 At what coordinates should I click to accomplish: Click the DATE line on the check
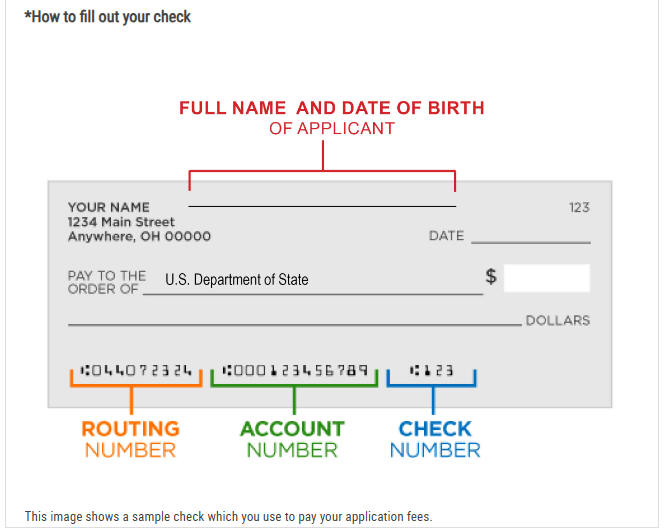click(x=531, y=242)
